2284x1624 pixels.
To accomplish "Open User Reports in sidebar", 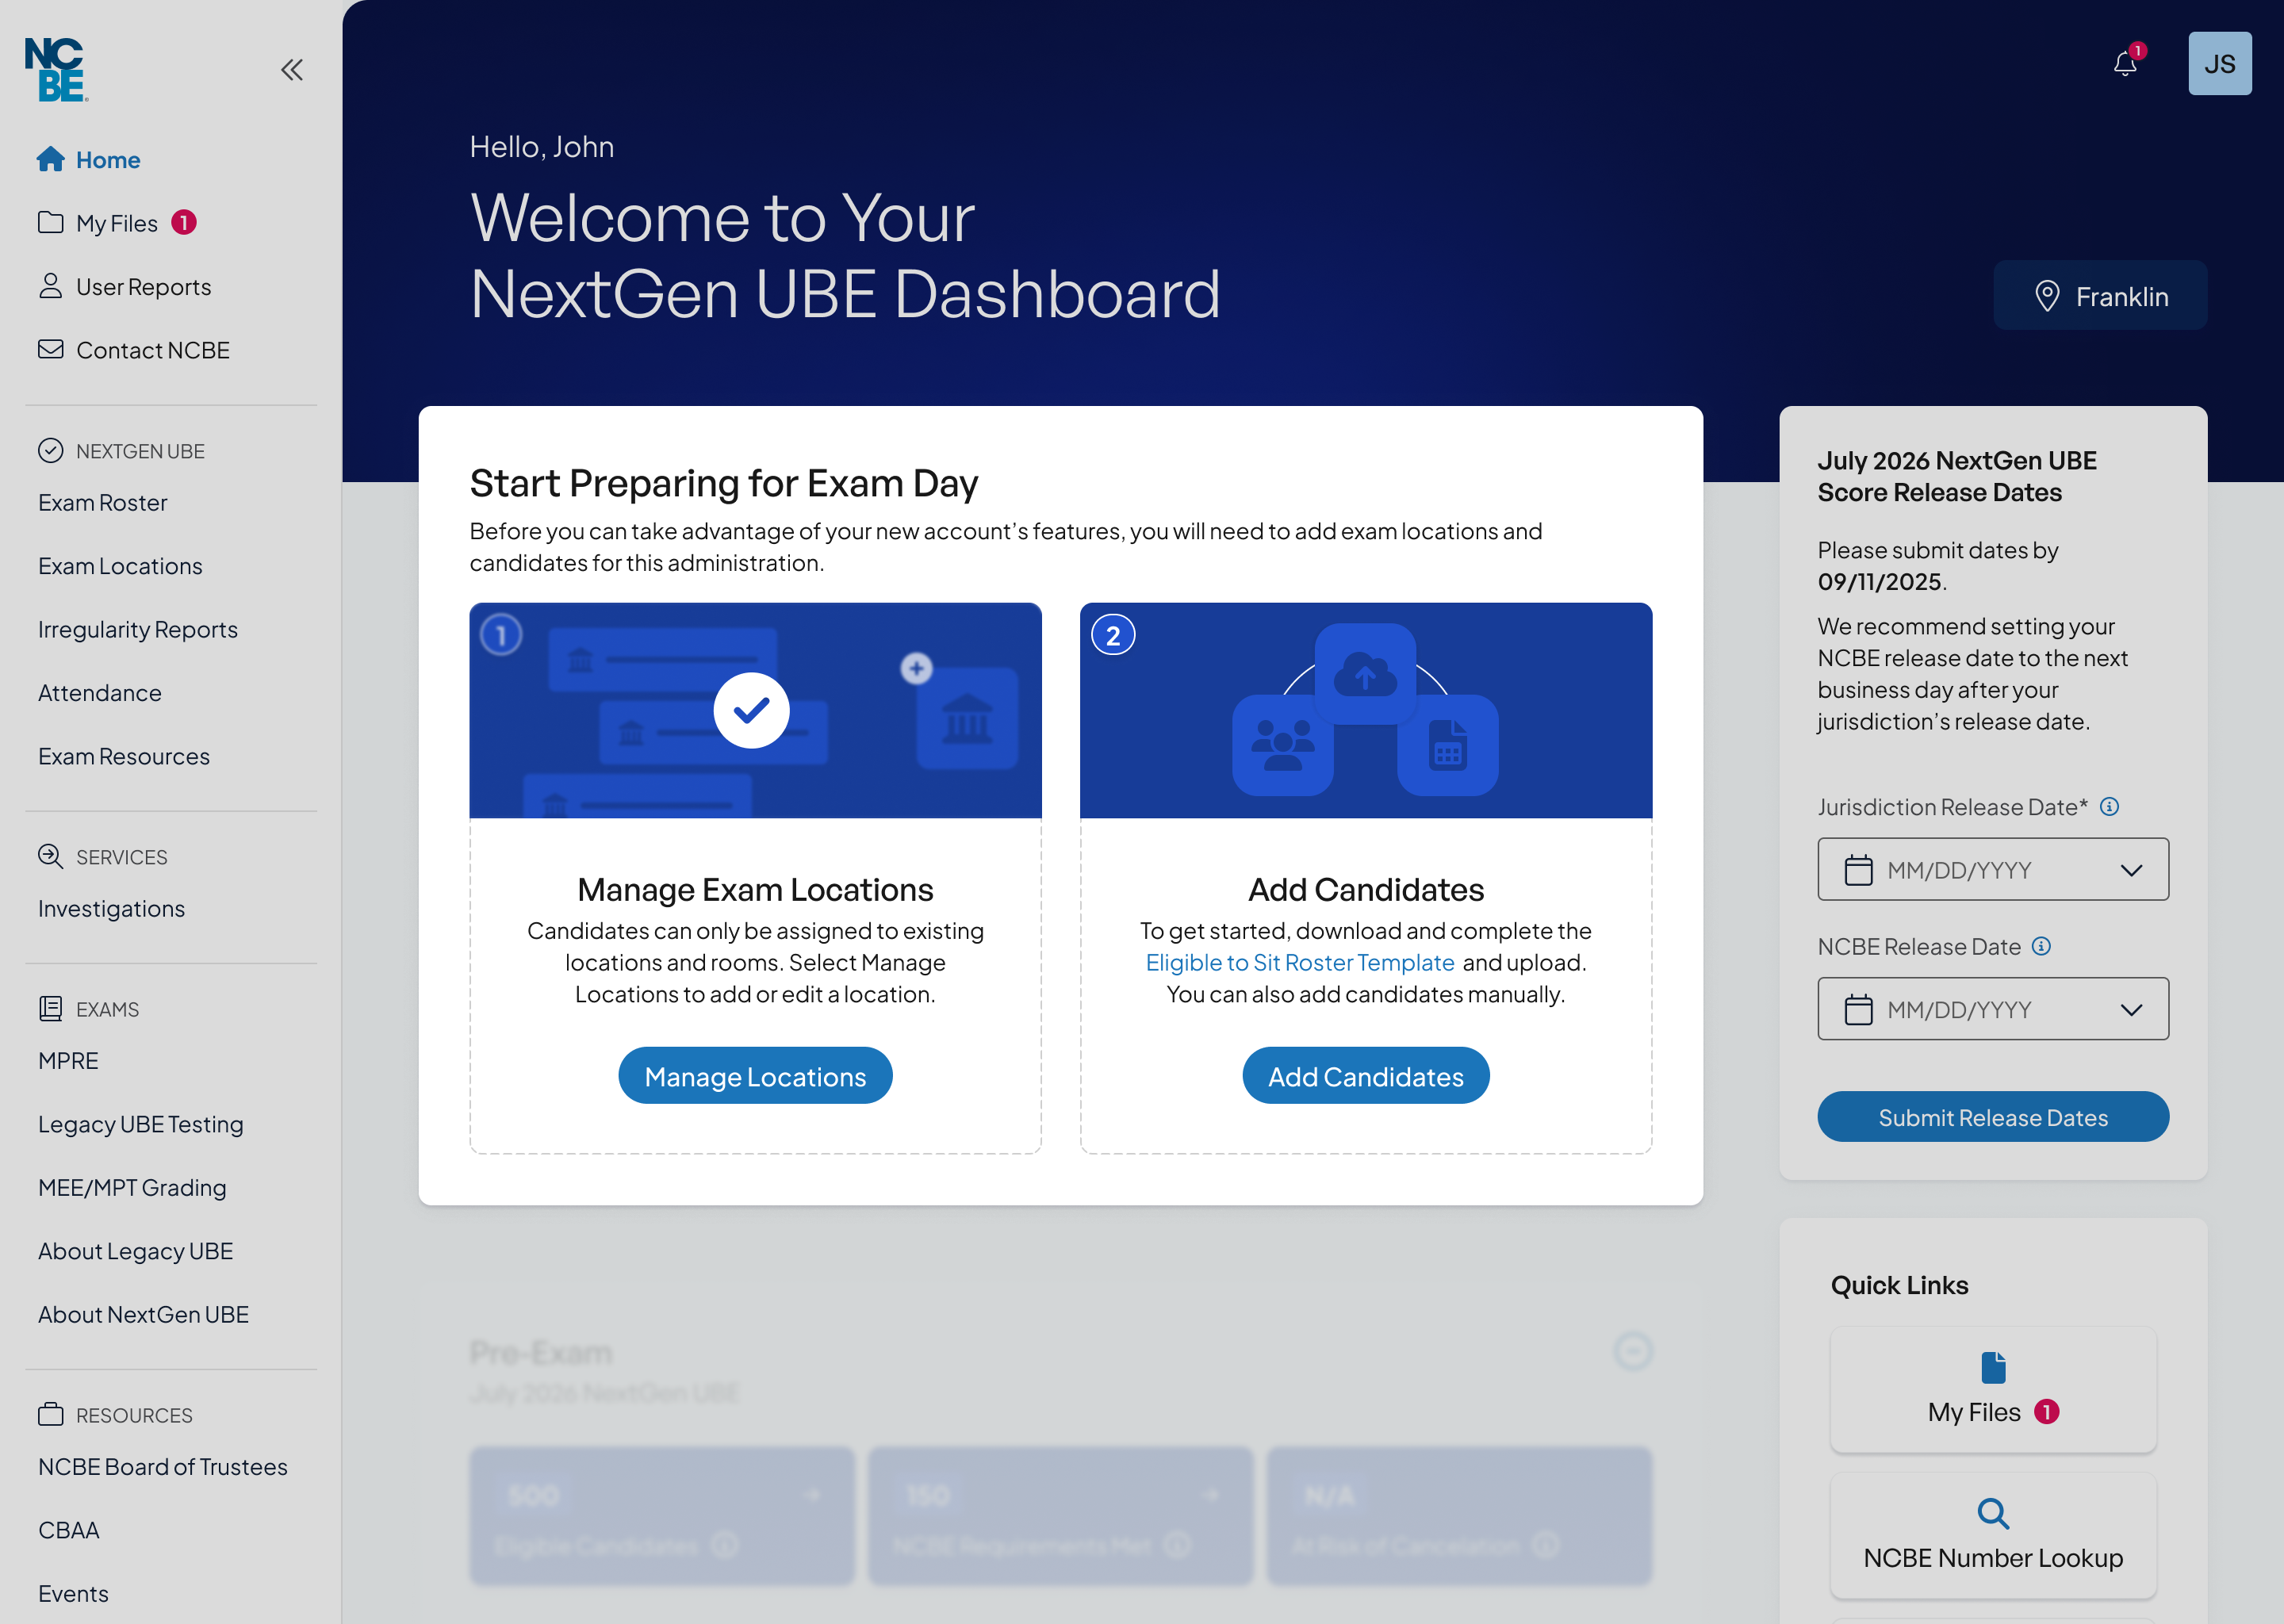I will click(x=124, y=287).
